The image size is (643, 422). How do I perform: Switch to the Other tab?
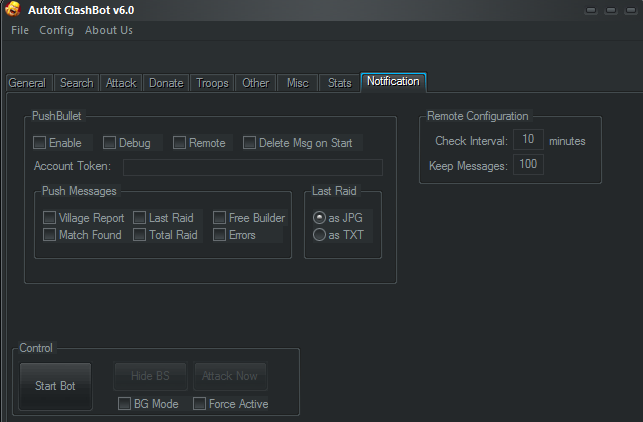pyautogui.click(x=255, y=83)
